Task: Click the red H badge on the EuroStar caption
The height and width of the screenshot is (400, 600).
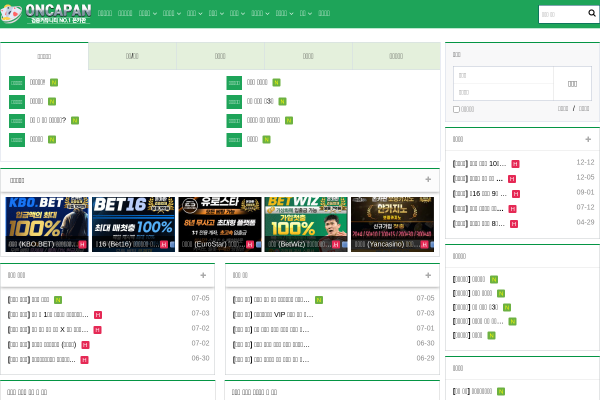Action: (x=250, y=244)
